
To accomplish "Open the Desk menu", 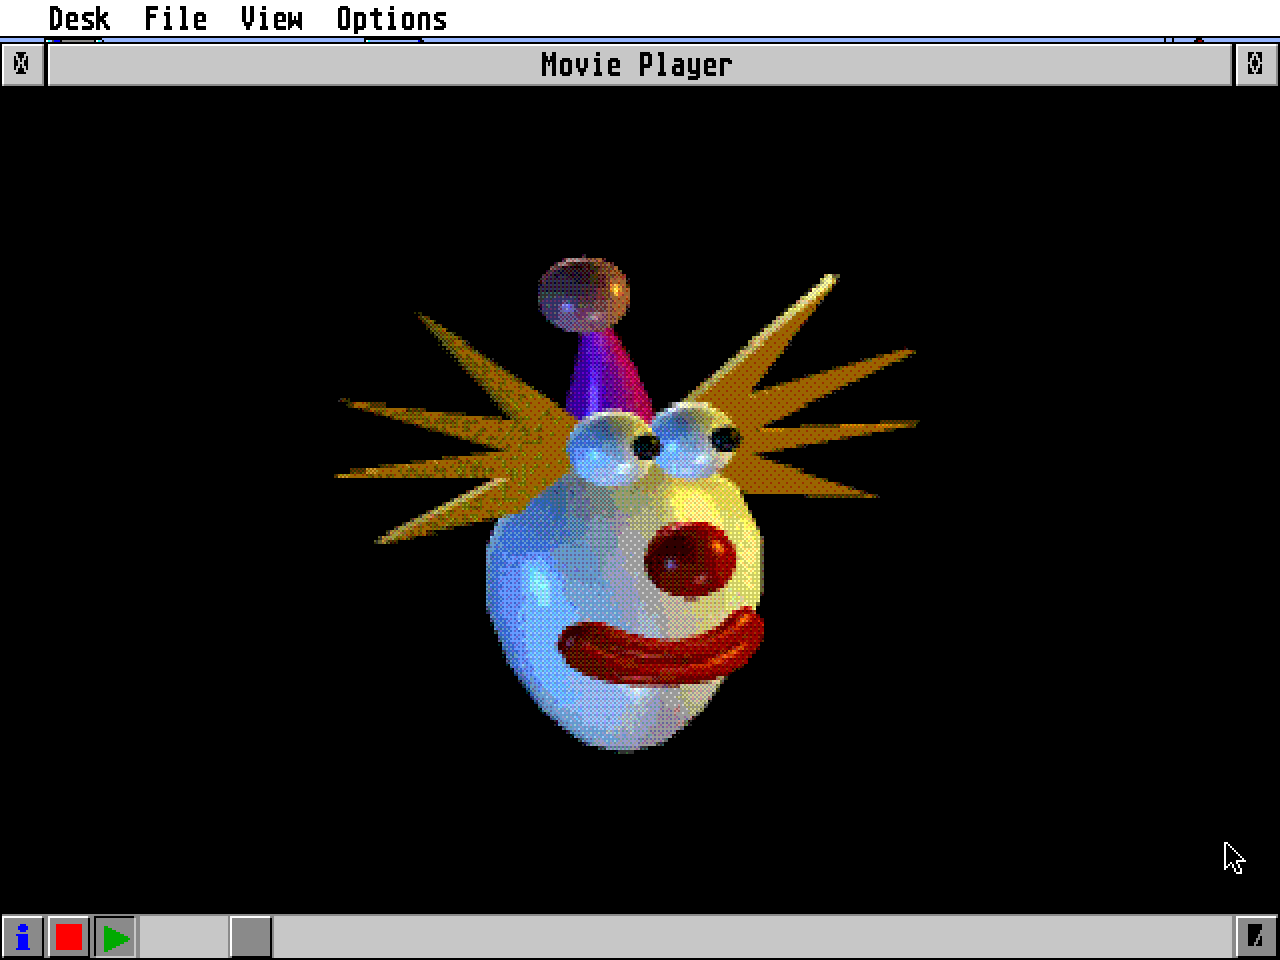I will 80,18.
